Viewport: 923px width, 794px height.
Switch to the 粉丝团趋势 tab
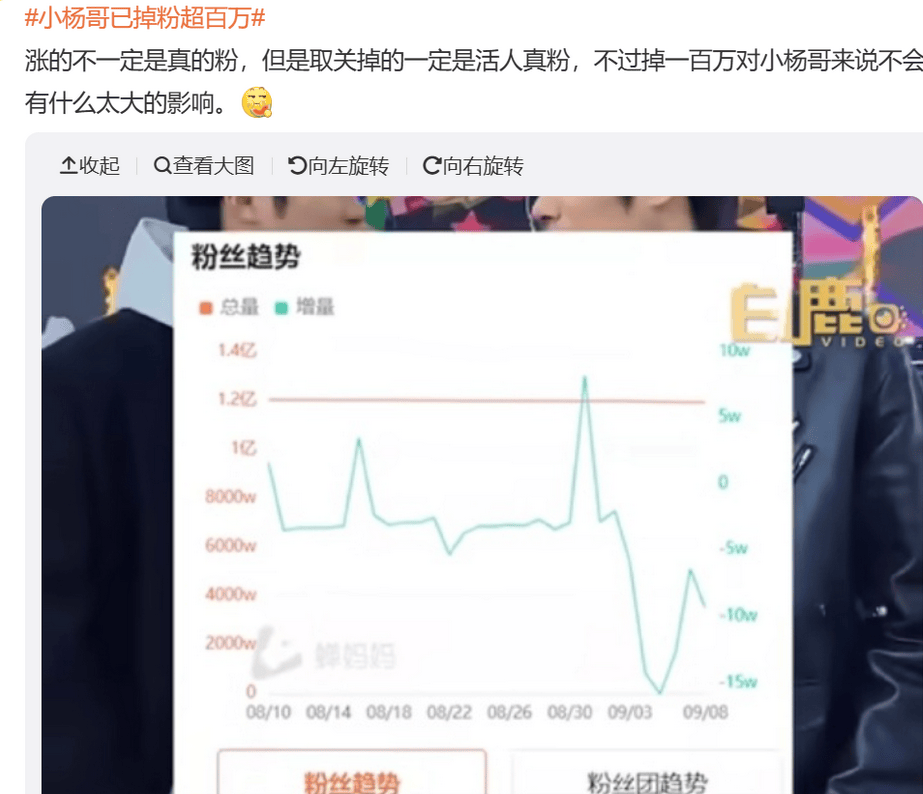[647, 772]
